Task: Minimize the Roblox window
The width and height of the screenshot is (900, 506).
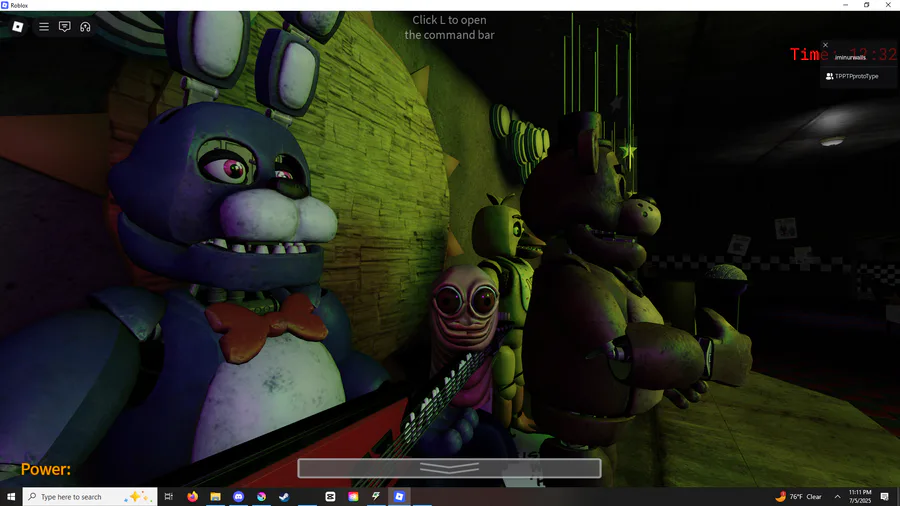Action: 845,5
